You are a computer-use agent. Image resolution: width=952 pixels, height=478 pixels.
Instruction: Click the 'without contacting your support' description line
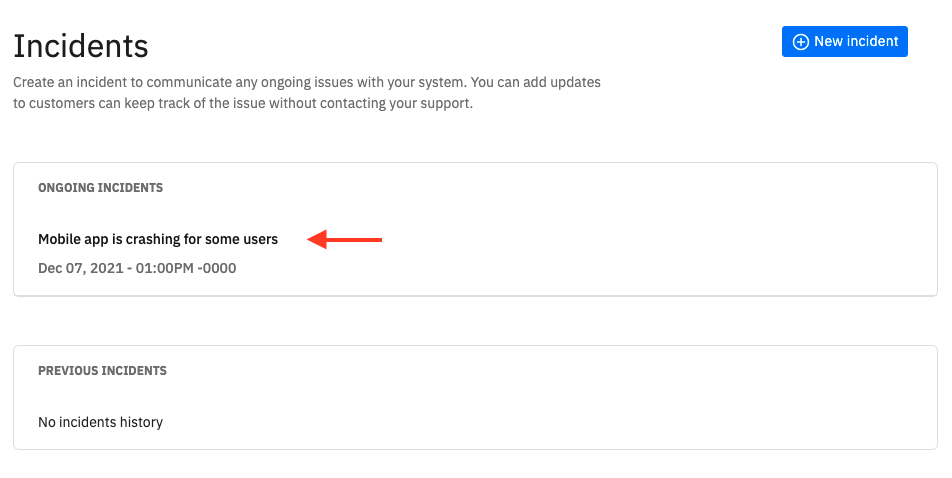tap(243, 103)
